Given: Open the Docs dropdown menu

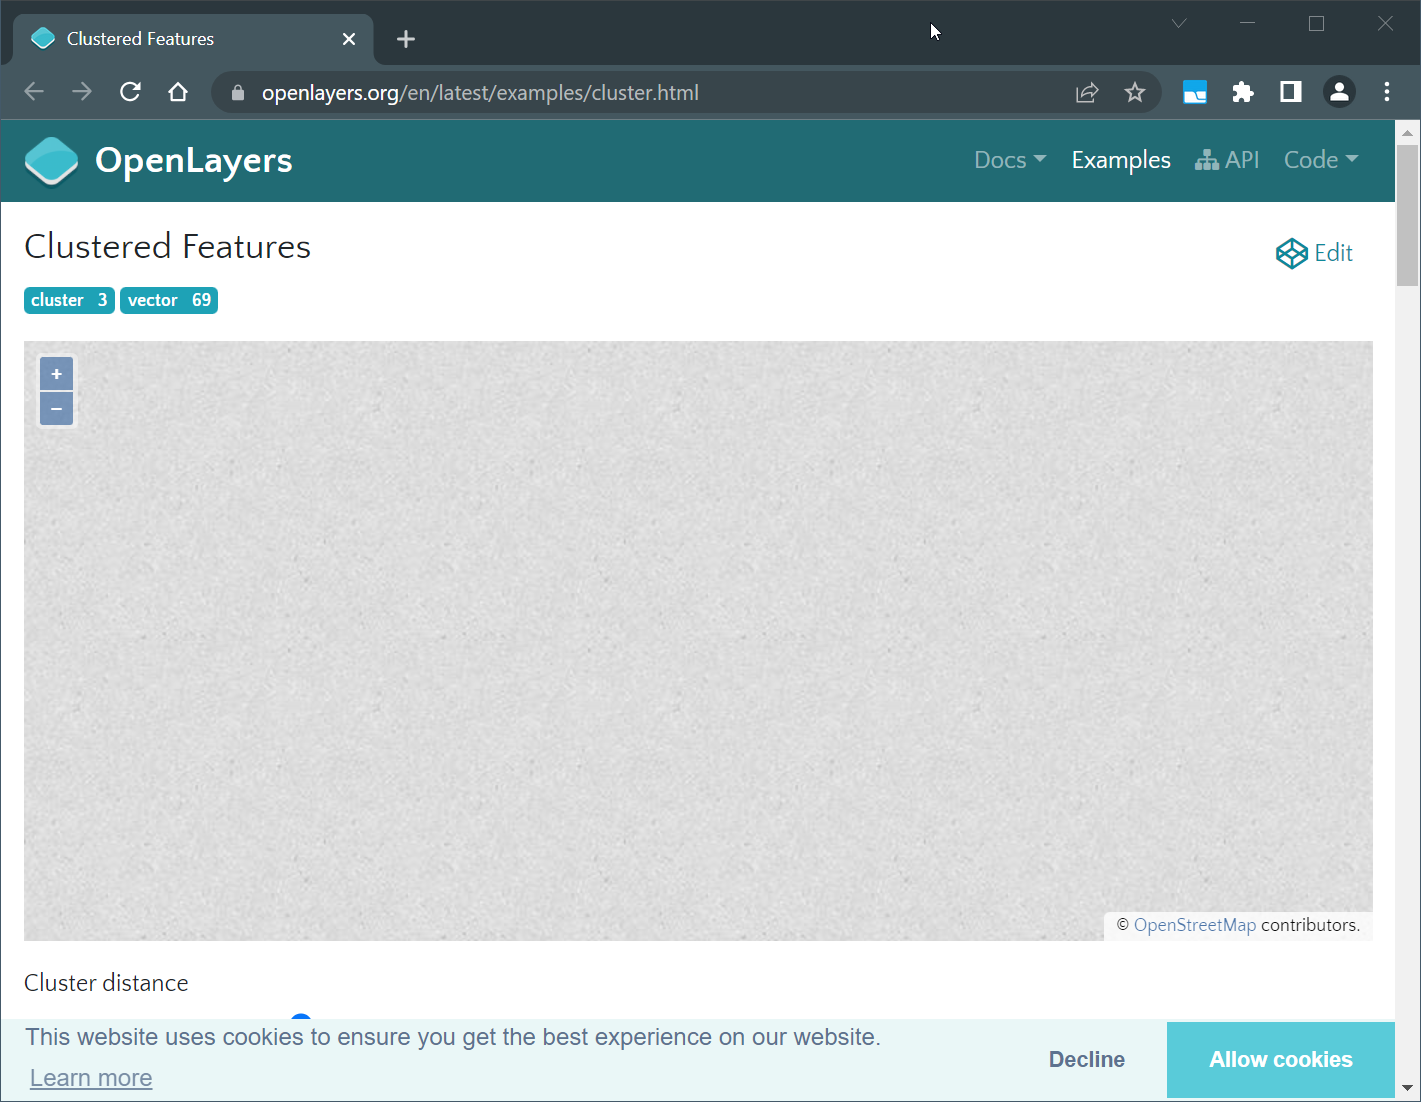Looking at the screenshot, I should point(1009,160).
